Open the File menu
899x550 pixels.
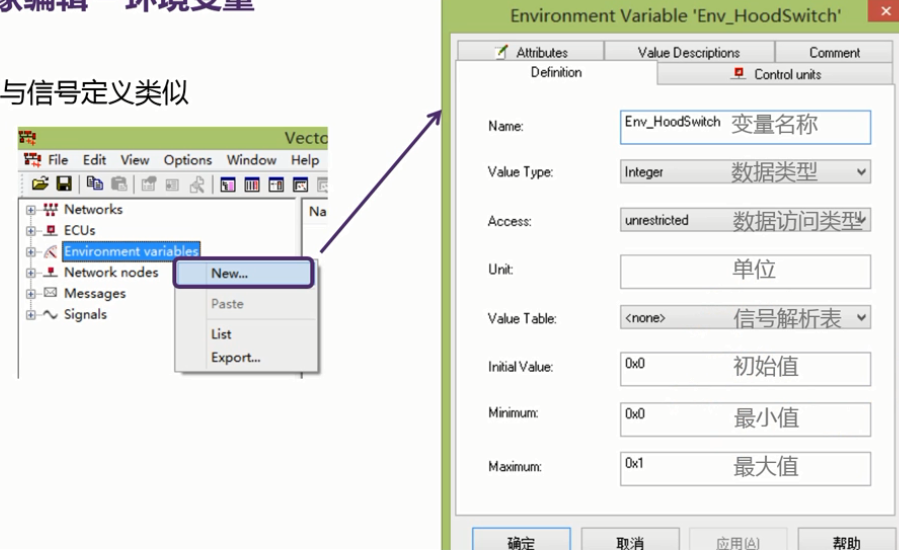58,160
